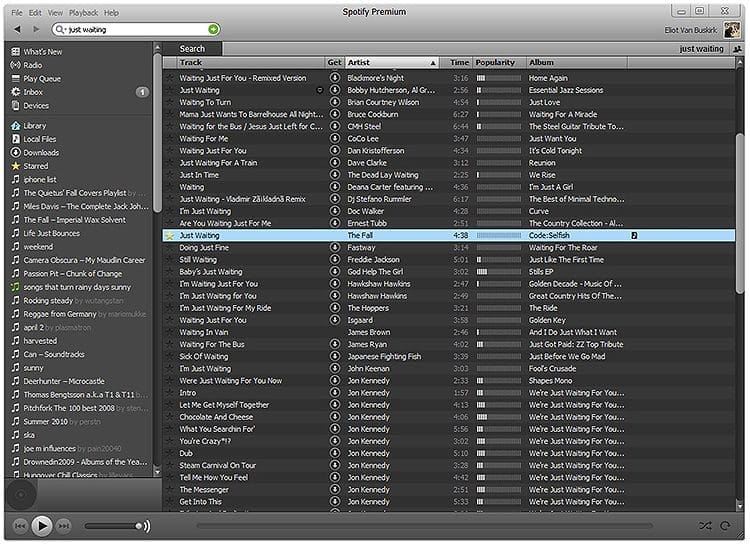The height and width of the screenshot is (544, 750).
Task: Go to the previous track
Action: (x=19, y=525)
